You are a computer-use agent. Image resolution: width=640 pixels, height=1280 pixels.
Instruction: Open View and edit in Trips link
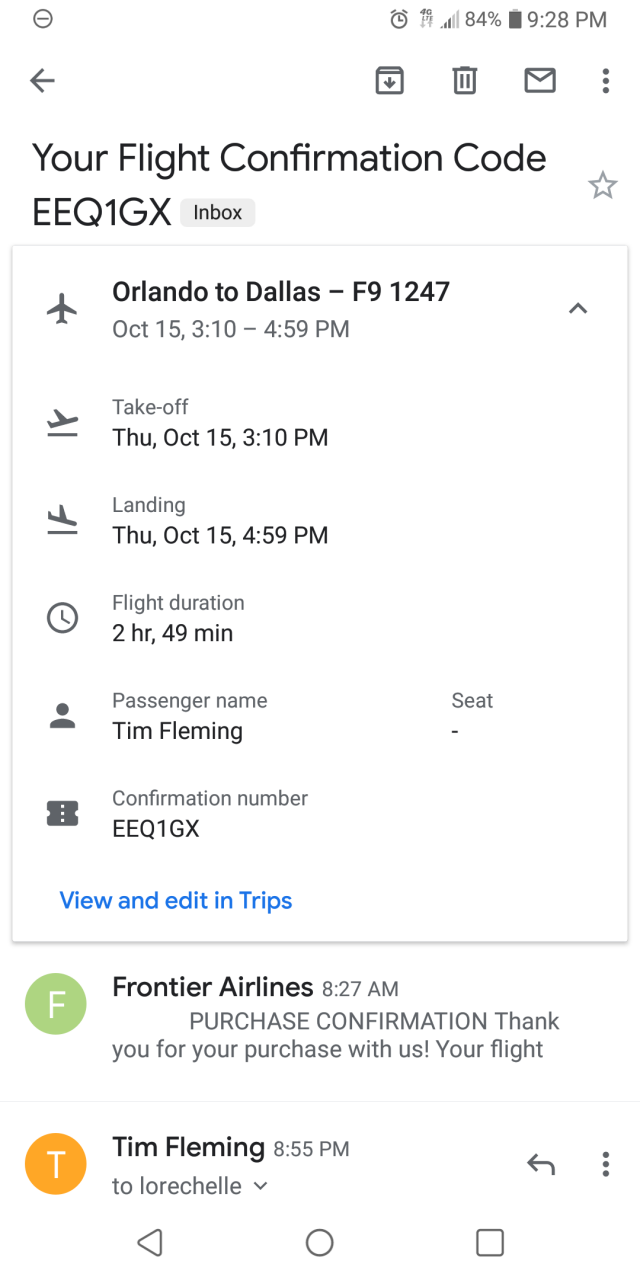(x=176, y=901)
